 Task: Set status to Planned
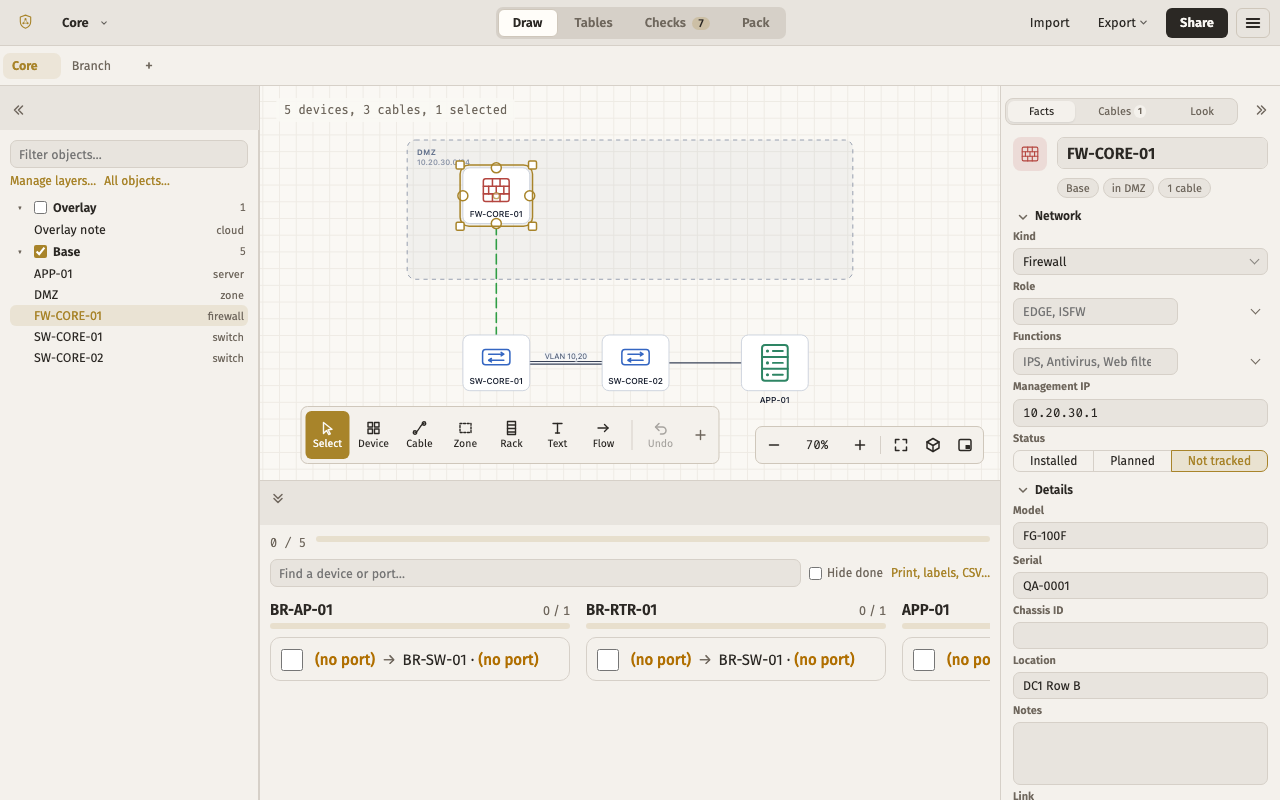[1132, 461]
